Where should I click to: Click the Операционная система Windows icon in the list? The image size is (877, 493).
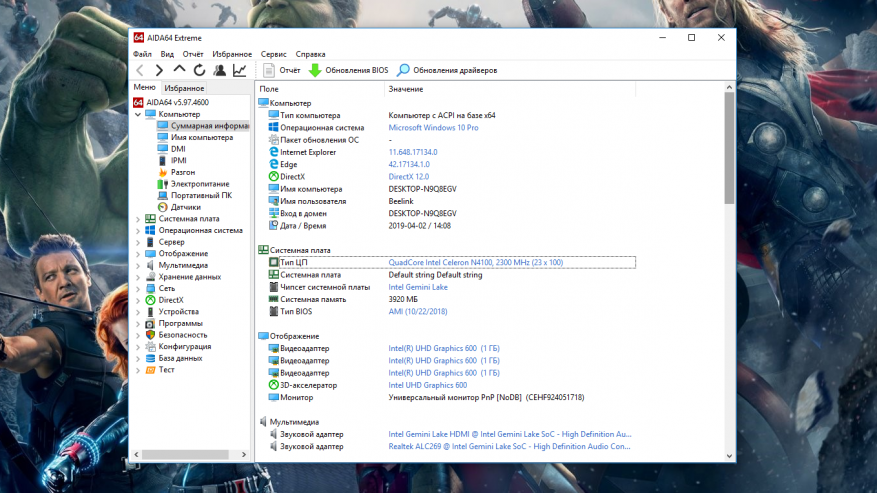pyautogui.click(x=274, y=128)
